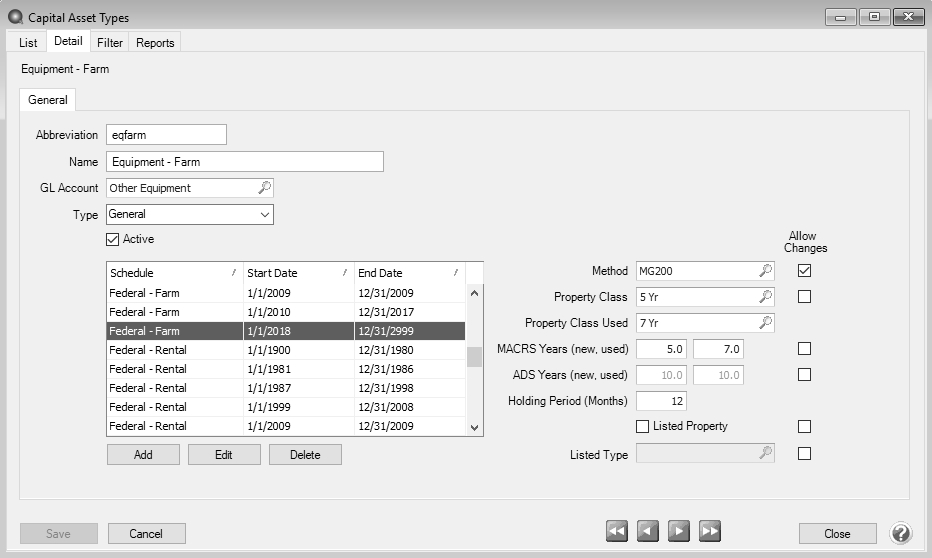
Task: Open the Method lookup magnifier
Action: [x=765, y=271]
